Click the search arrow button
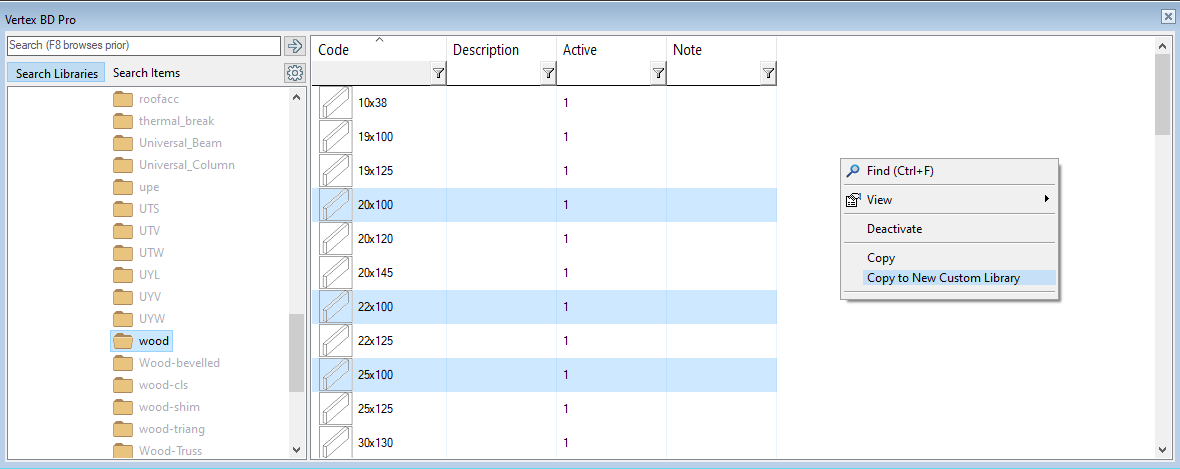The height and width of the screenshot is (469, 1180). (294, 46)
